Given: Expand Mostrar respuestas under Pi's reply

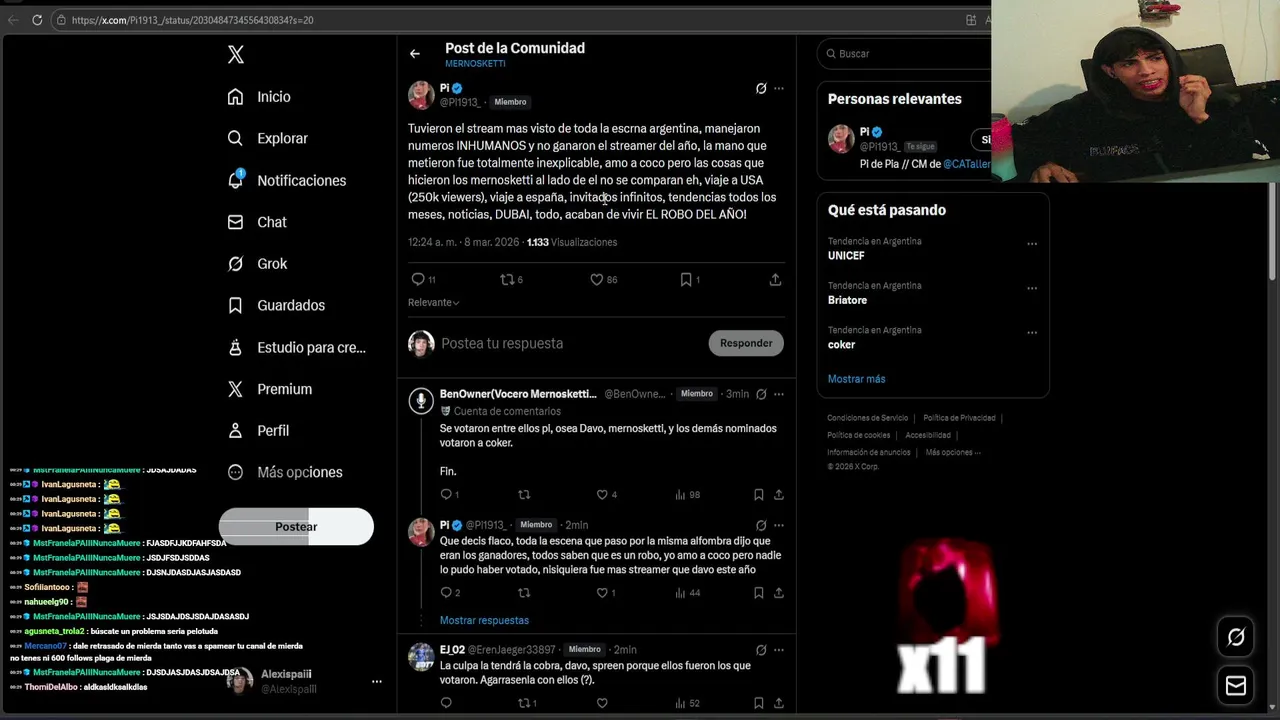Looking at the screenshot, I should tap(484, 621).
